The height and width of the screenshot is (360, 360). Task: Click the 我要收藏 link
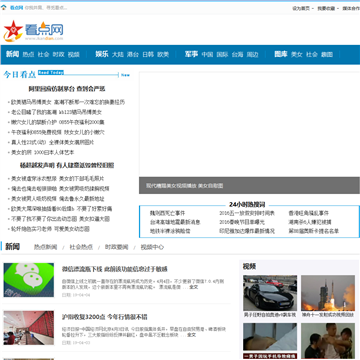point(326,8)
